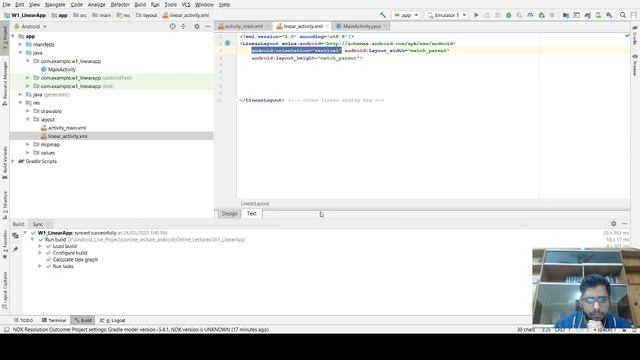This screenshot has width=640, height=360.
Task: Hide the Build panel with minus icon
Action: coord(624,224)
